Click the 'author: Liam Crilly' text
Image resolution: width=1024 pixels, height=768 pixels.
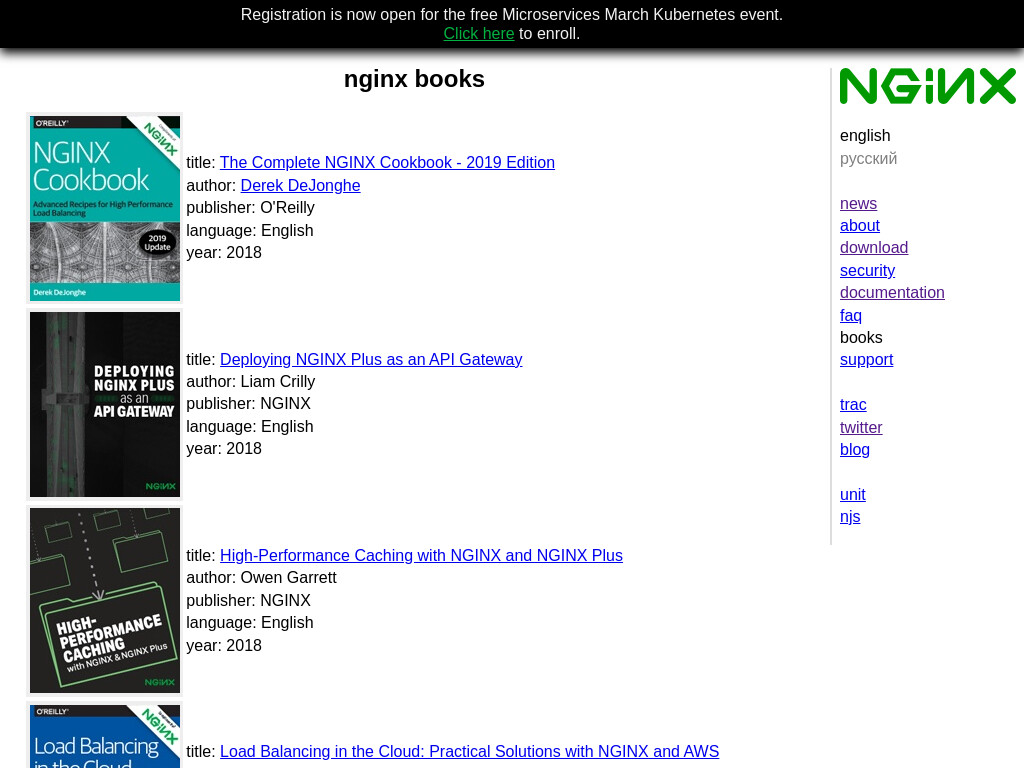point(250,381)
